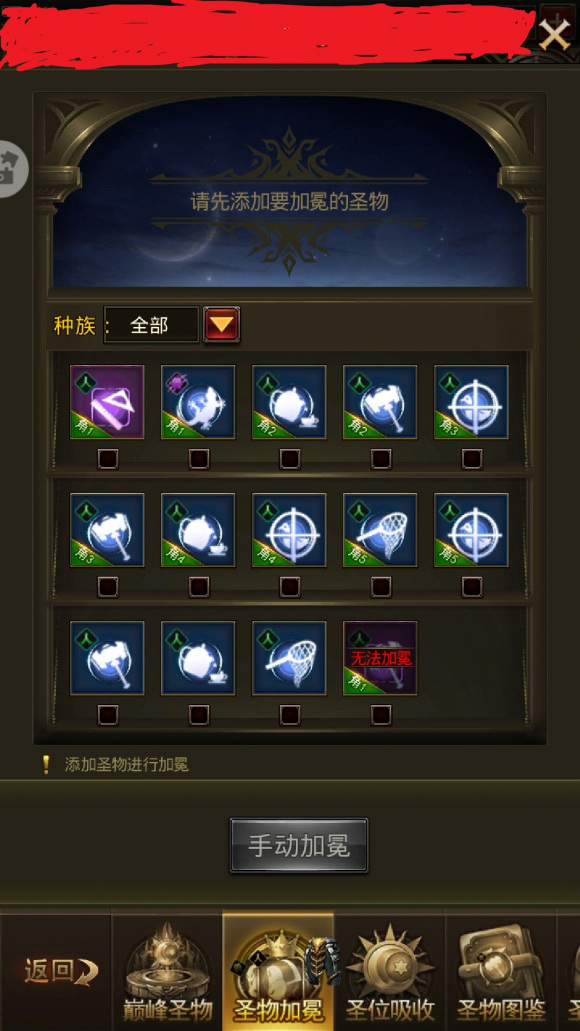The height and width of the screenshot is (1031, 580).
Task: Select the teapot relic labeled 角2
Action: [289, 402]
